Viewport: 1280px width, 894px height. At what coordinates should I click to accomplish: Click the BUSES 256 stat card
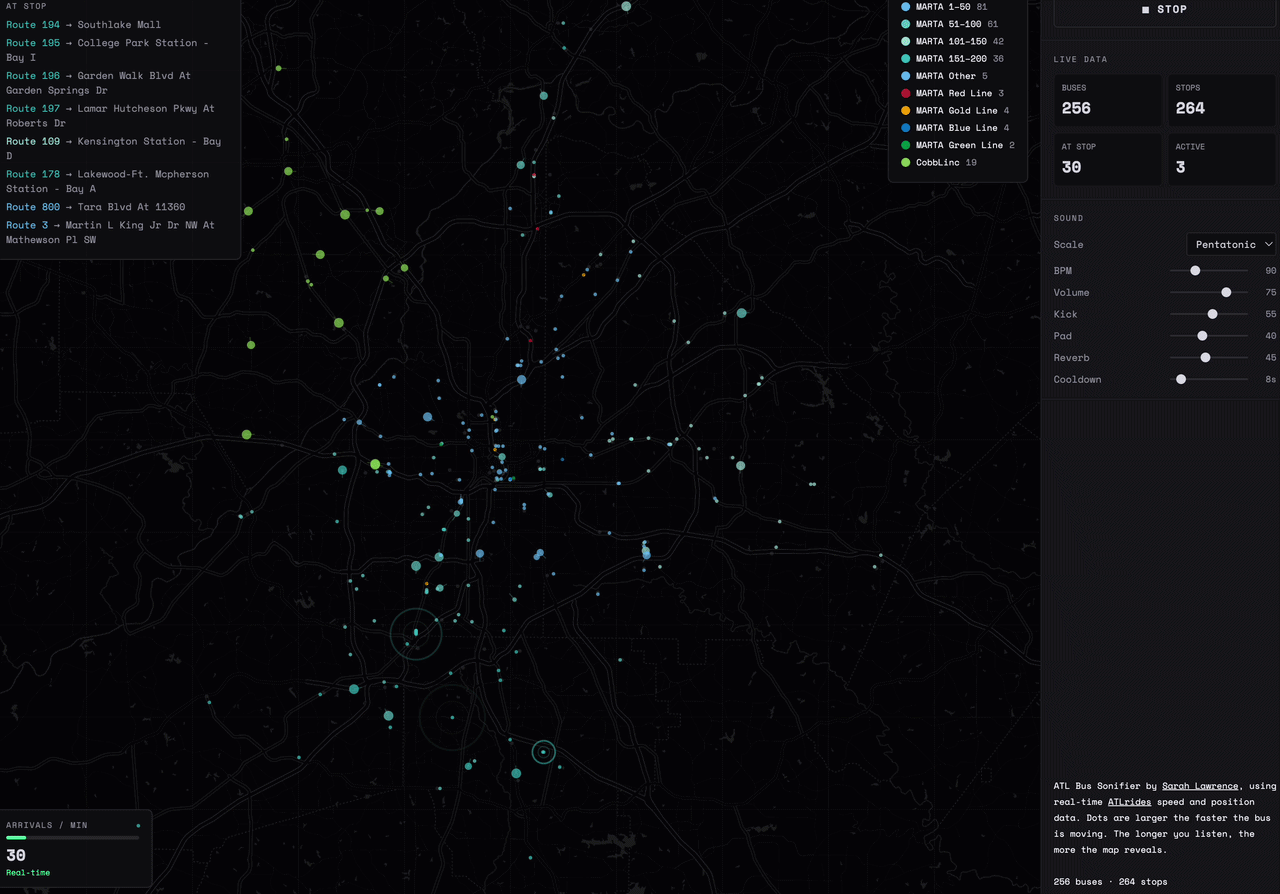(x=1108, y=100)
